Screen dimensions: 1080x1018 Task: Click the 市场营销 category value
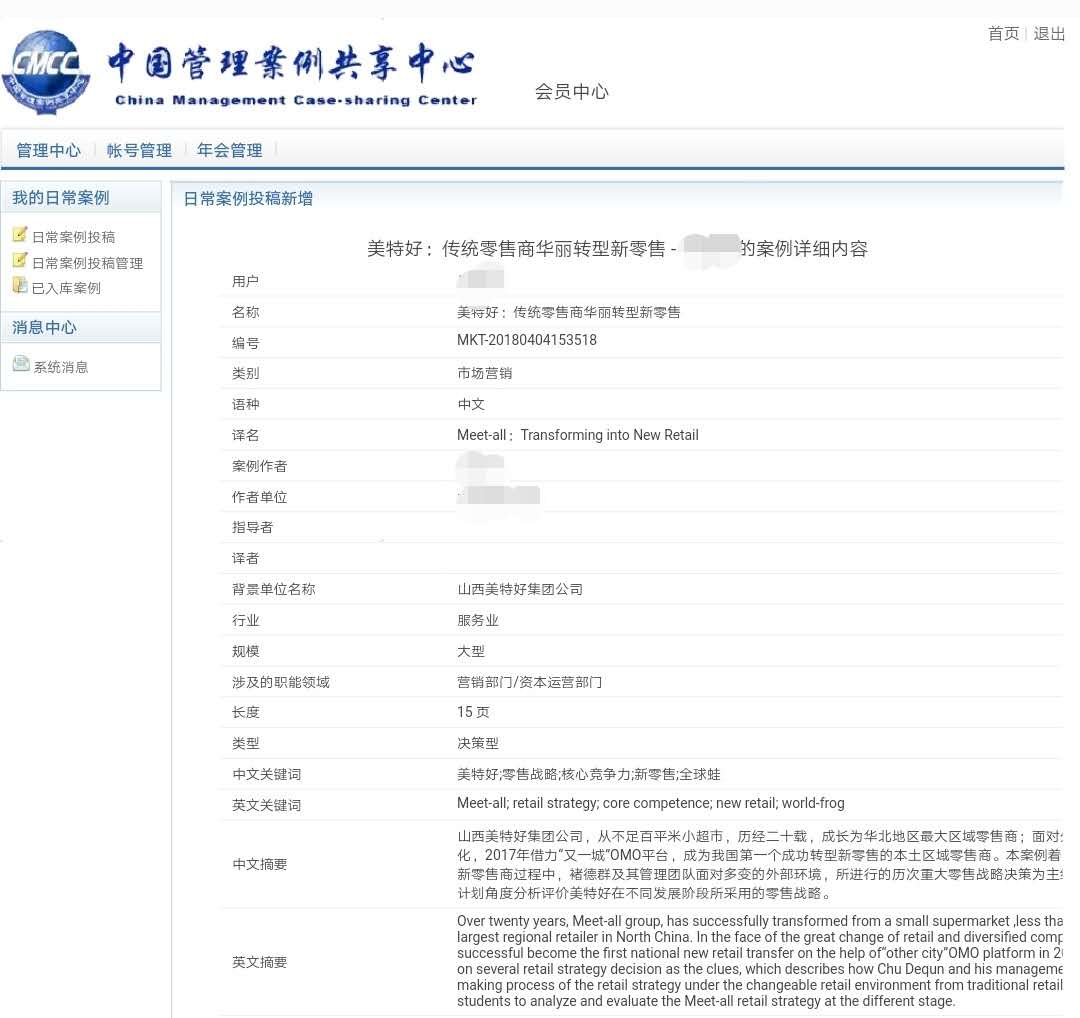pos(485,373)
